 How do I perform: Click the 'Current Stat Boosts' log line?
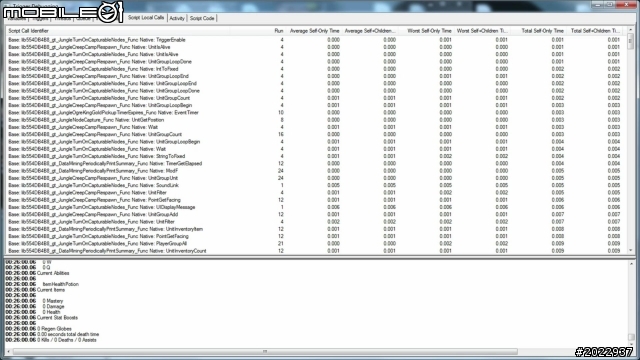(x=57, y=318)
